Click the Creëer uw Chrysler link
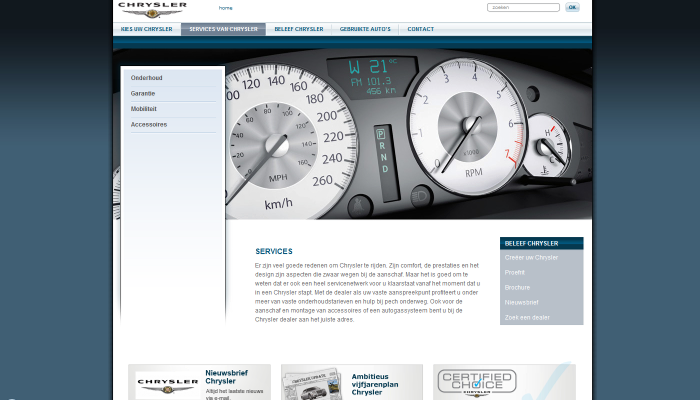The width and height of the screenshot is (700, 400). click(531, 258)
